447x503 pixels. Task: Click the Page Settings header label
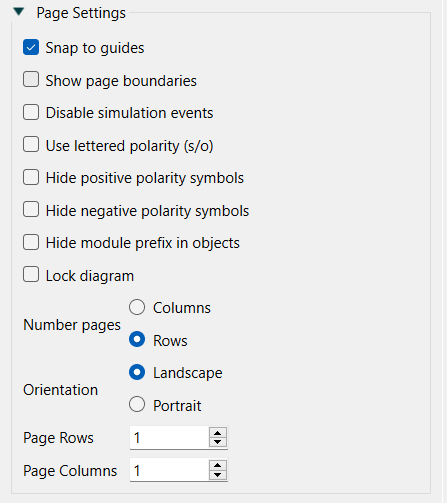click(x=81, y=13)
